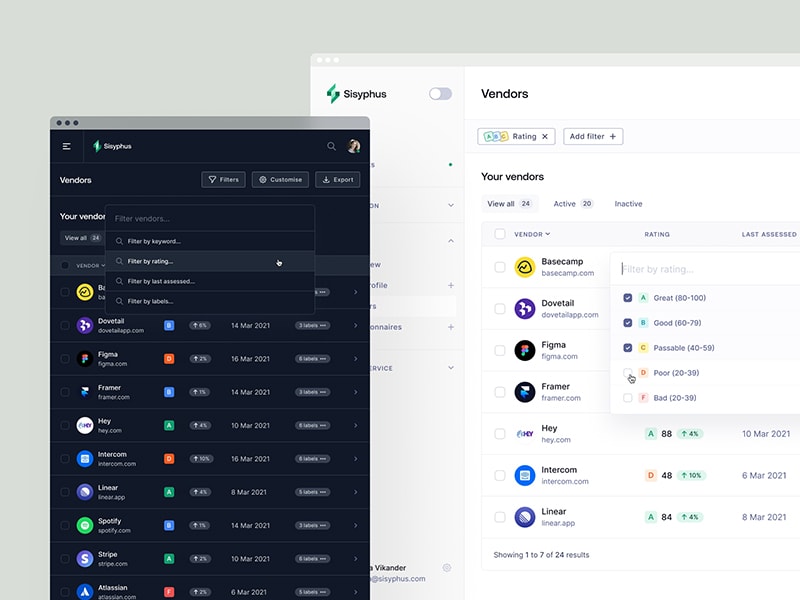The width and height of the screenshot is (800, 600).
Task: Open the hamburger menu in dark window
Action: pos(66,146)
